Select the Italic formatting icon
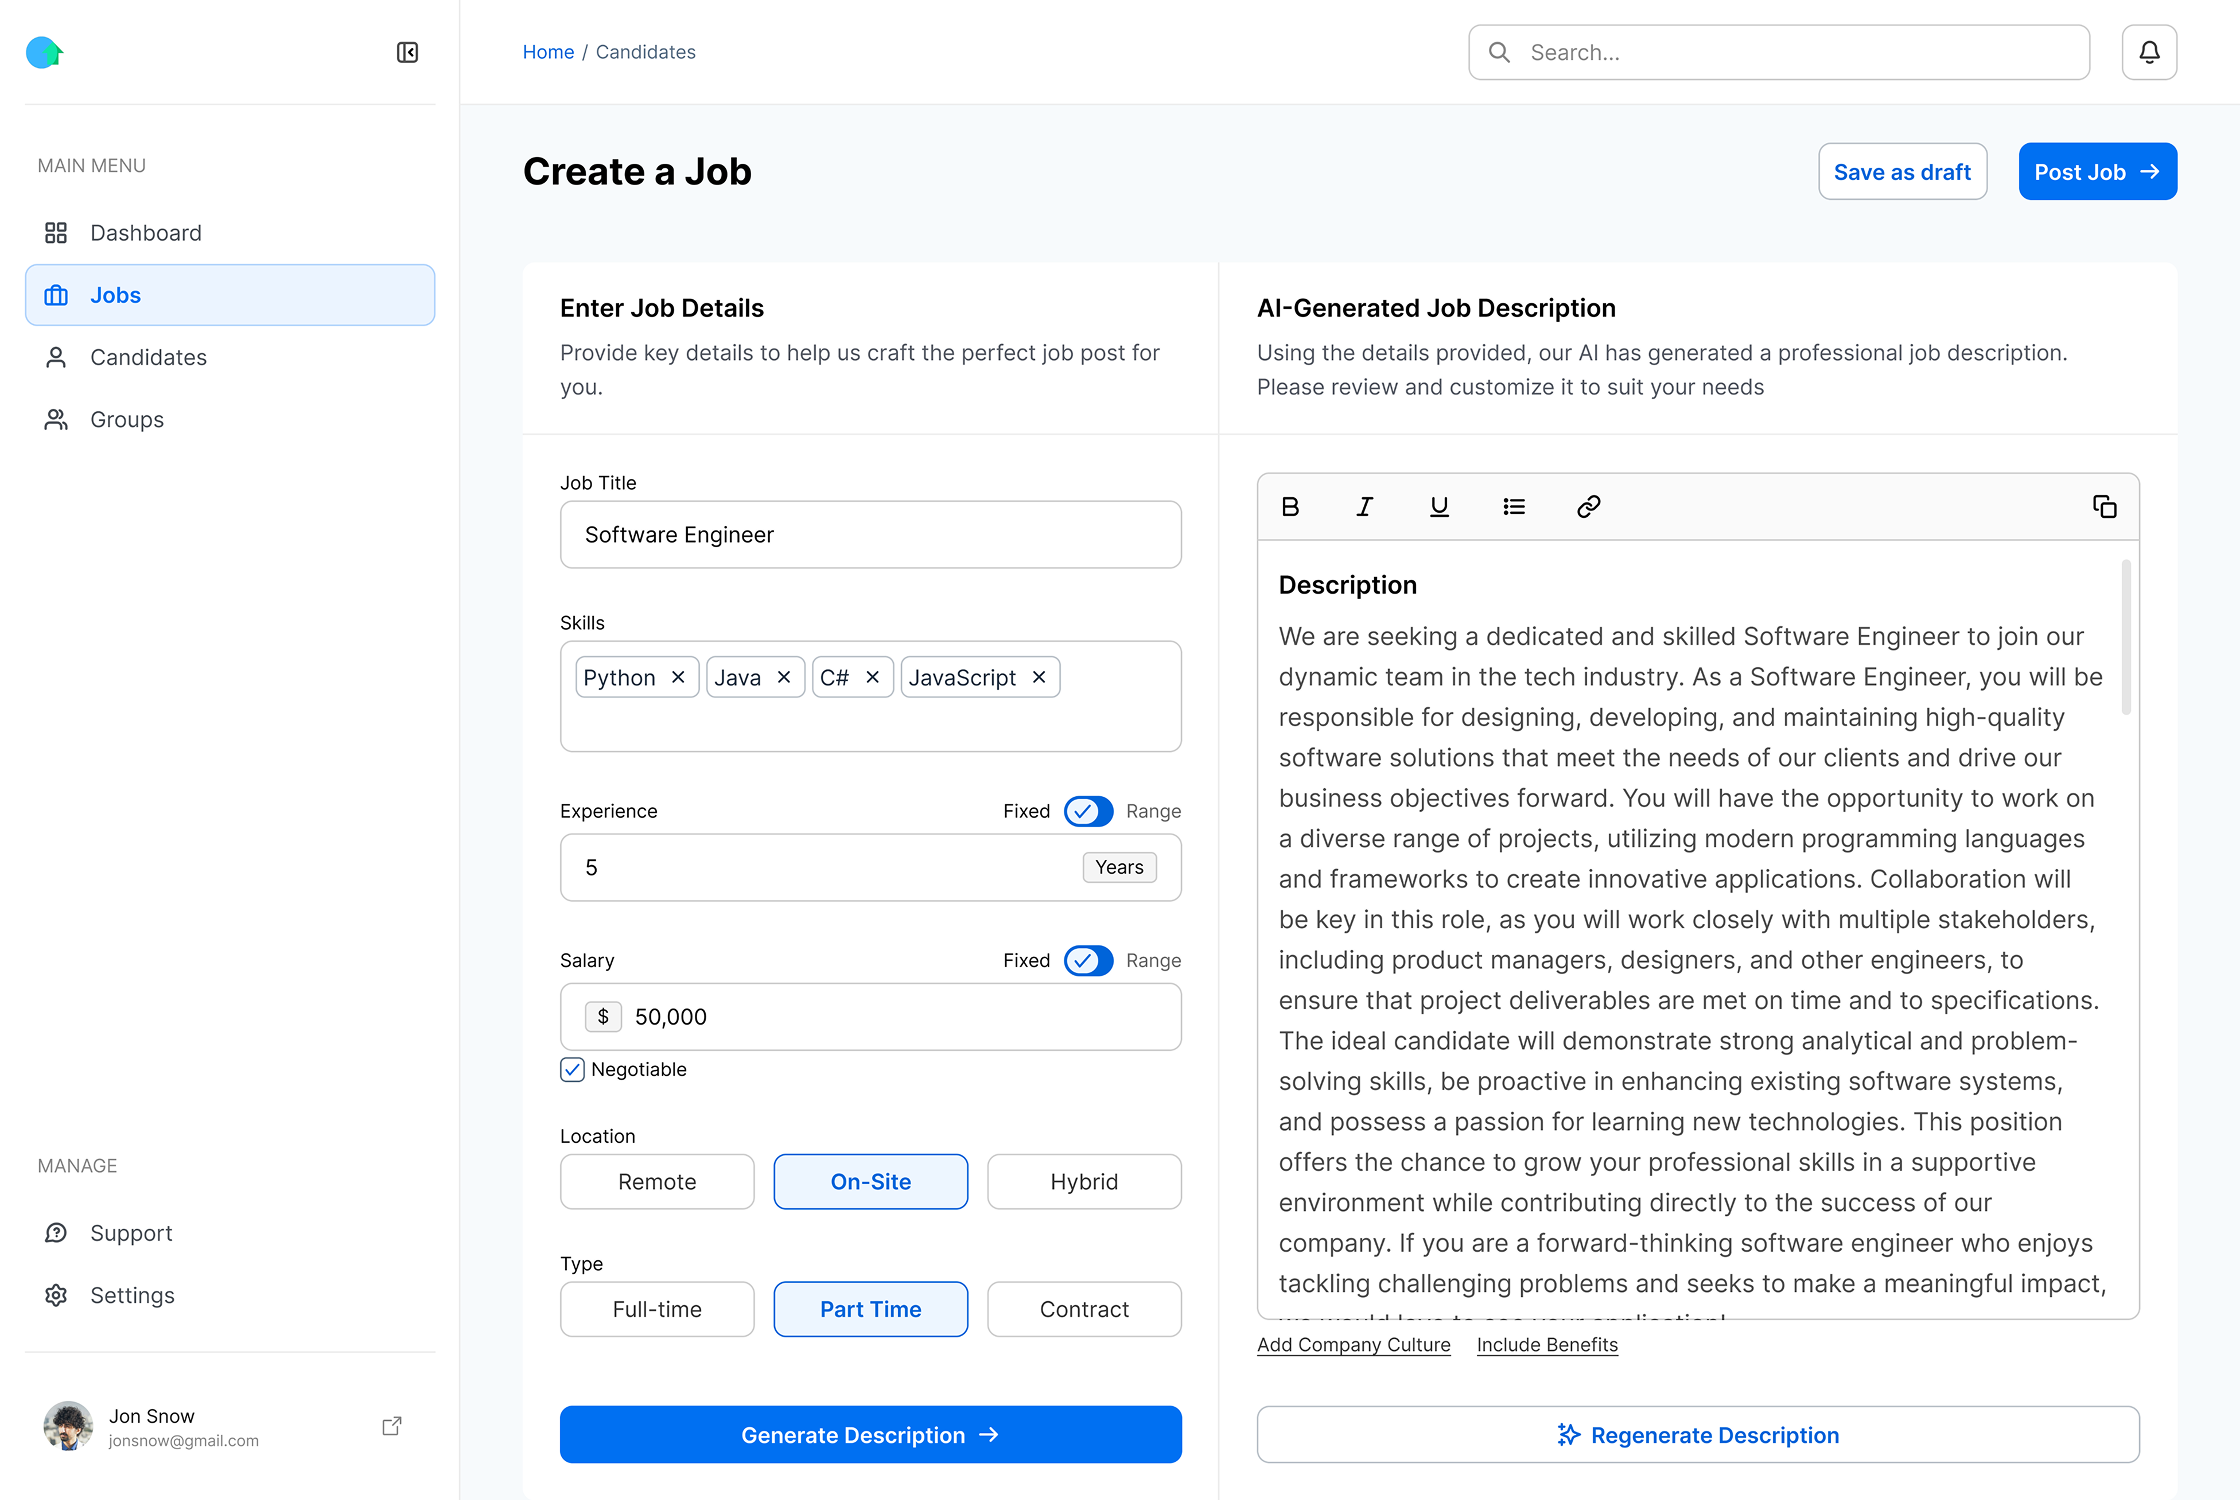 click(x=1364, y=506)
